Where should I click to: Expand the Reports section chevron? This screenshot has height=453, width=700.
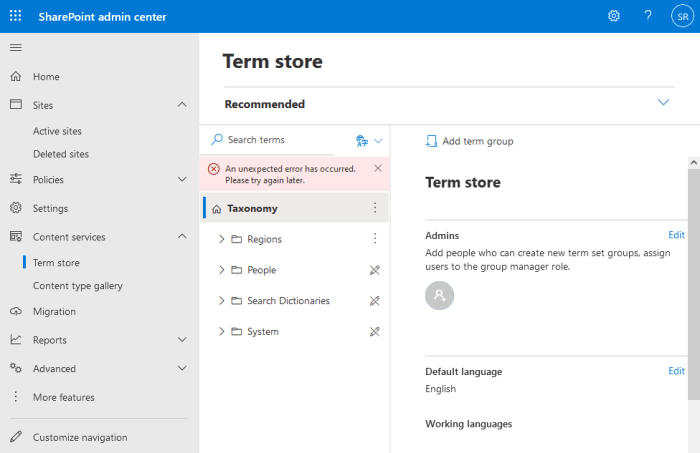[182, 340]
